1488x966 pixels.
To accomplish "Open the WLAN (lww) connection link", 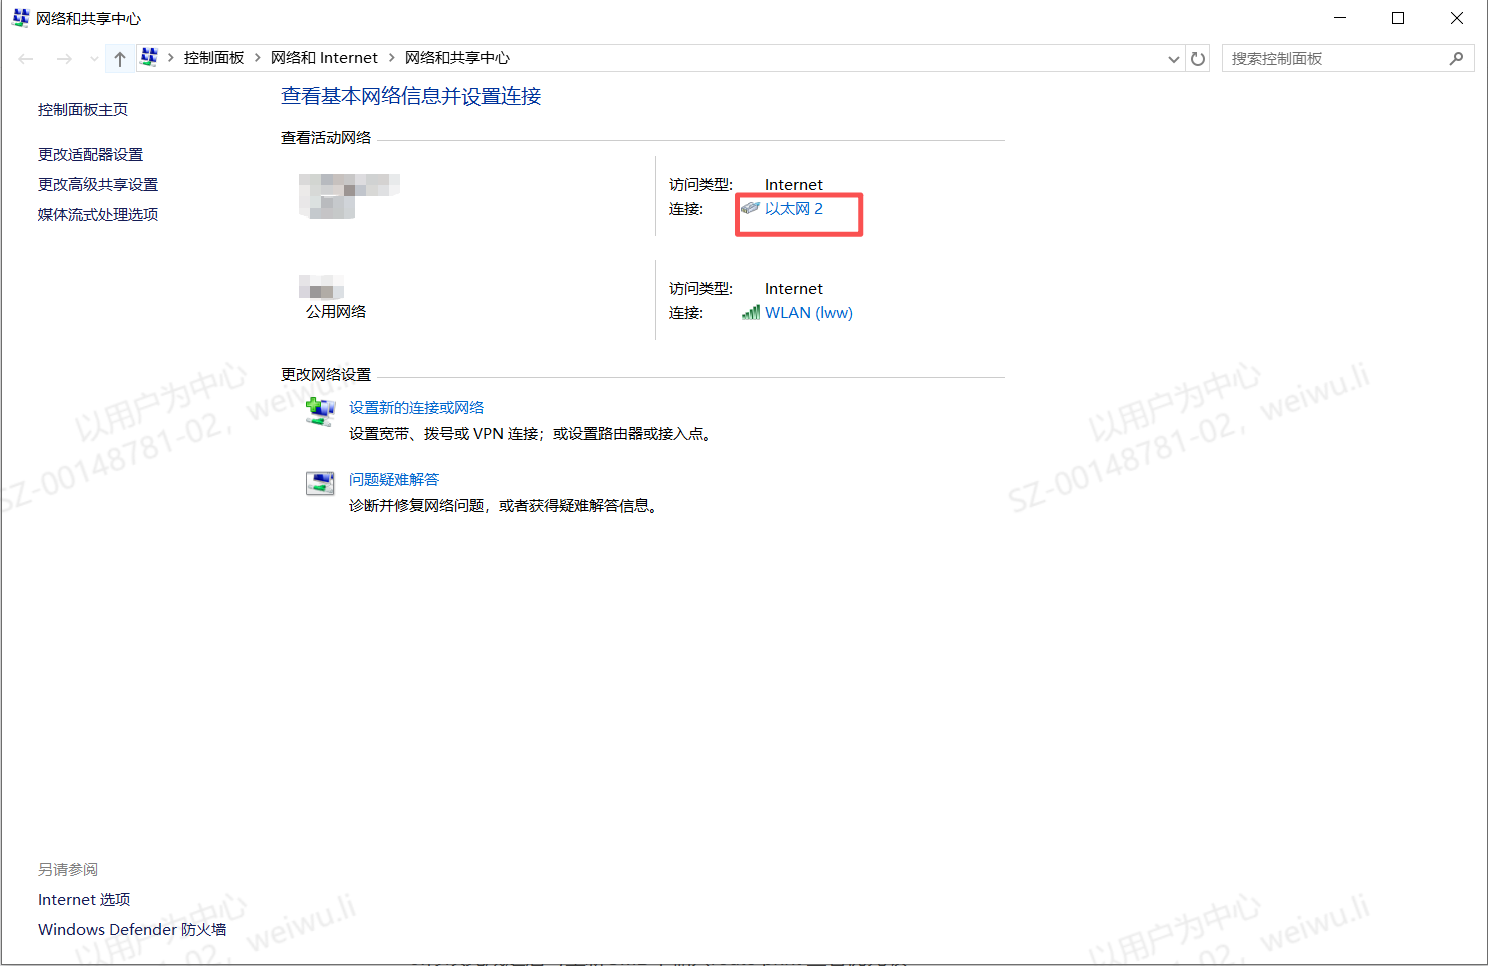I will pos(809,312).
